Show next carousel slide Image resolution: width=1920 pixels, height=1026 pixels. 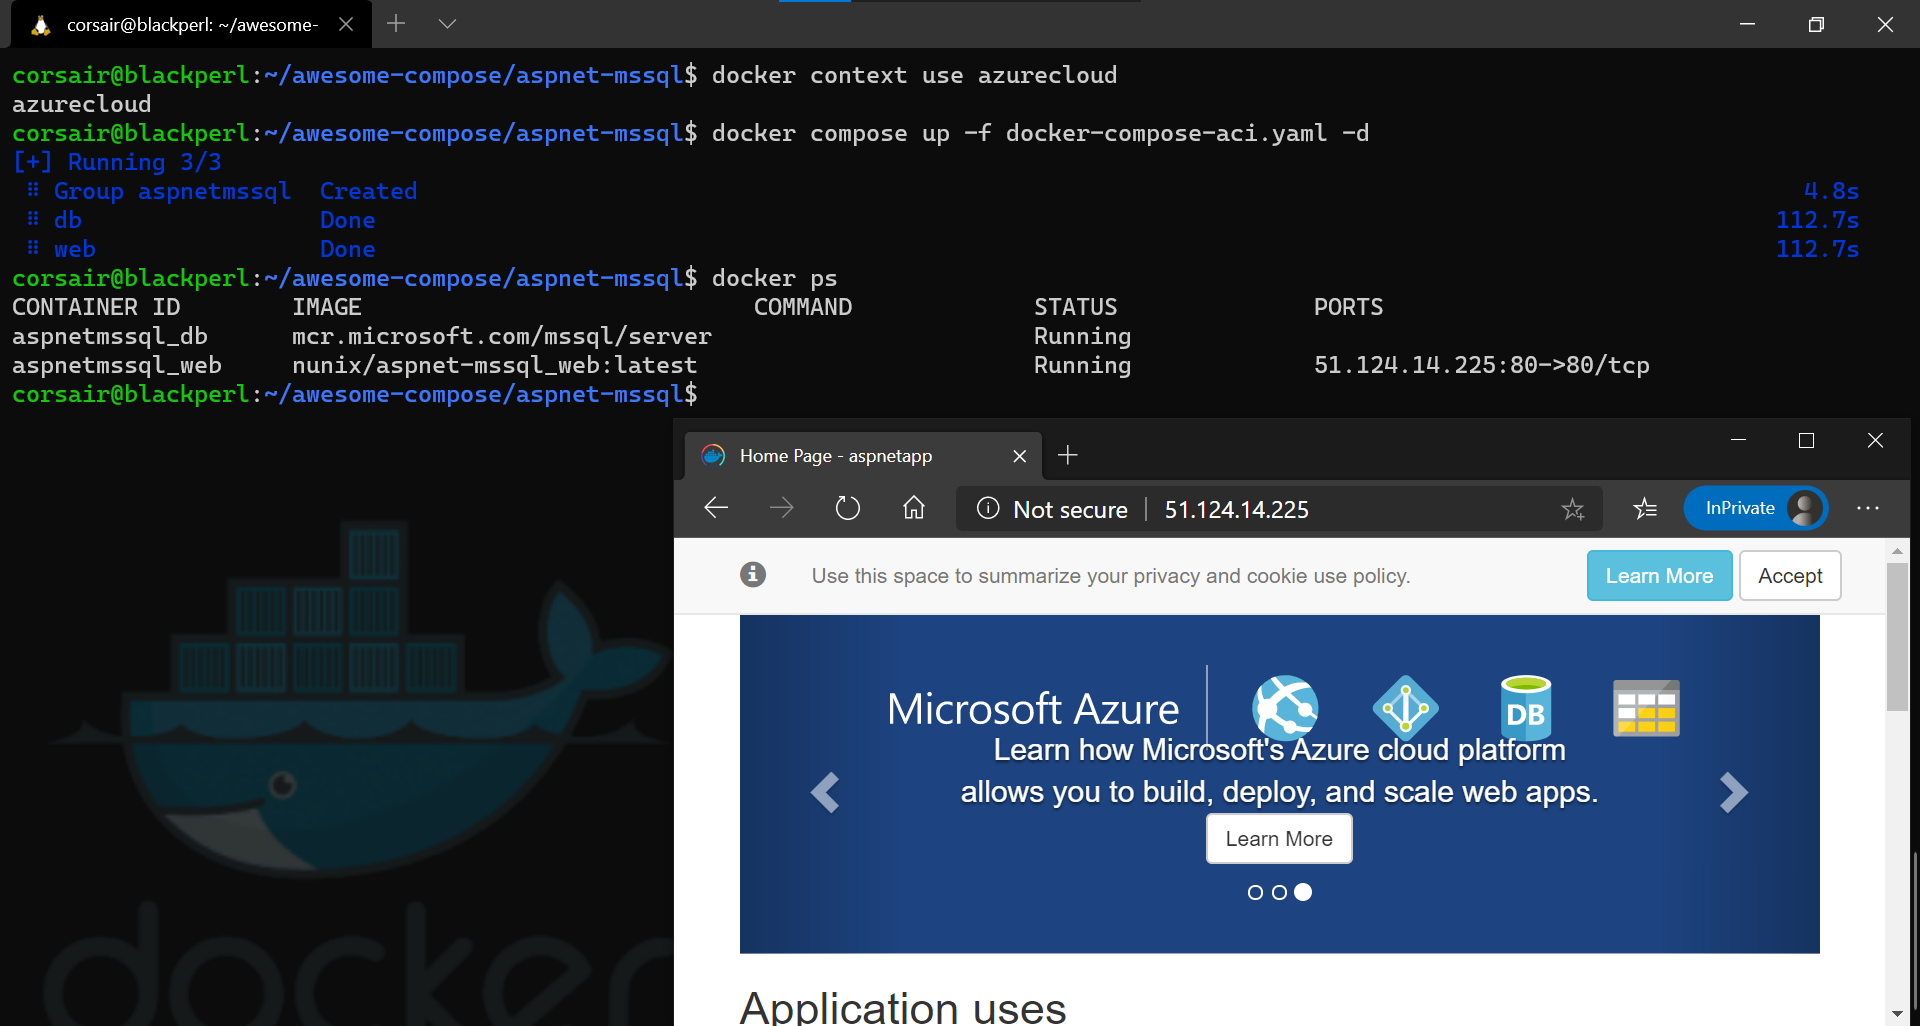point(1733,793)
